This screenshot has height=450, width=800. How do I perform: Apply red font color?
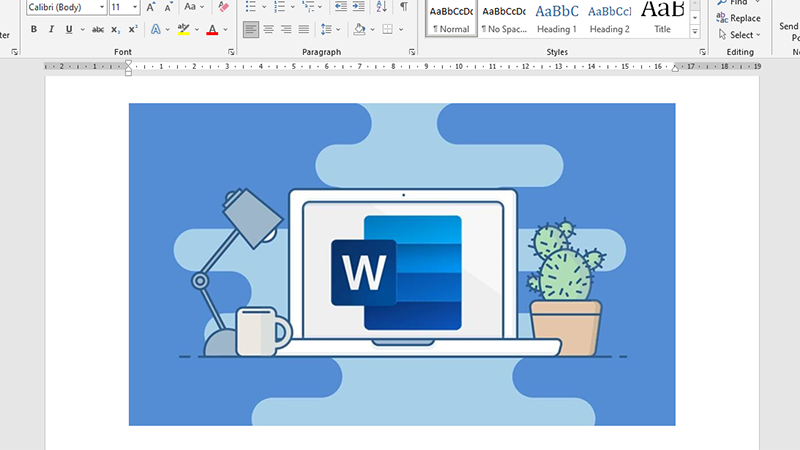tap(212, 29)
